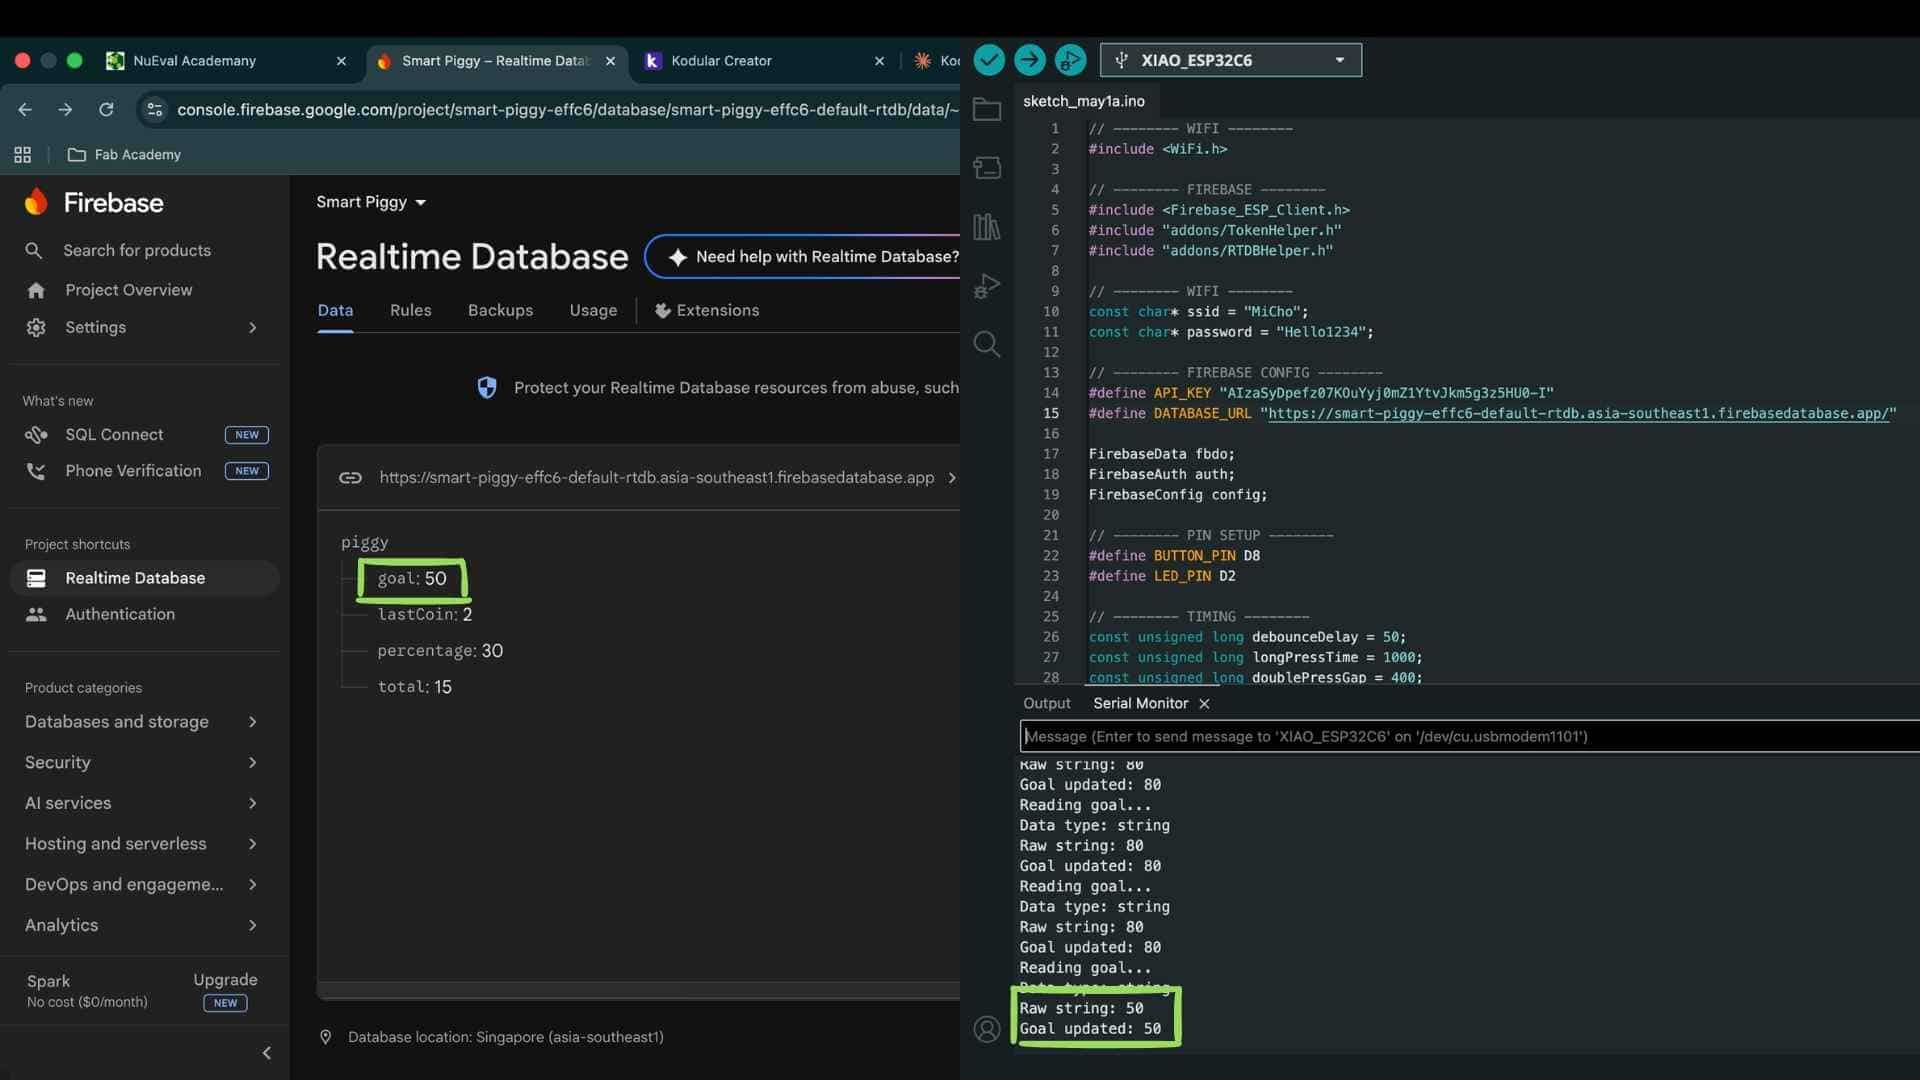Click the Arduino Upload arrow button
This screenshot has width=1920, height=1080.
click(1029, 60)
